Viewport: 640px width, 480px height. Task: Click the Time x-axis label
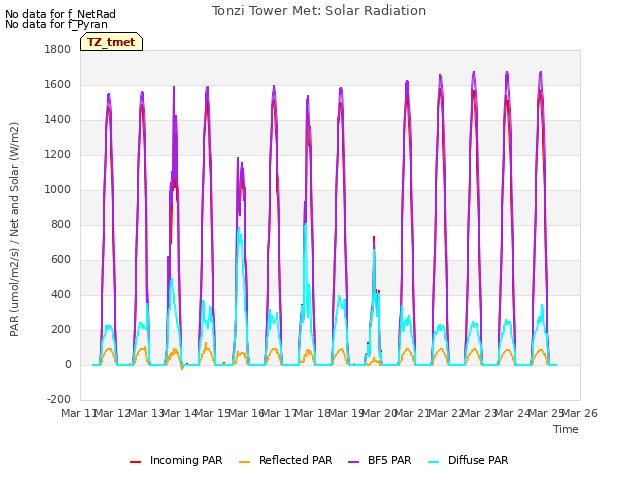(x=566, y=429)
